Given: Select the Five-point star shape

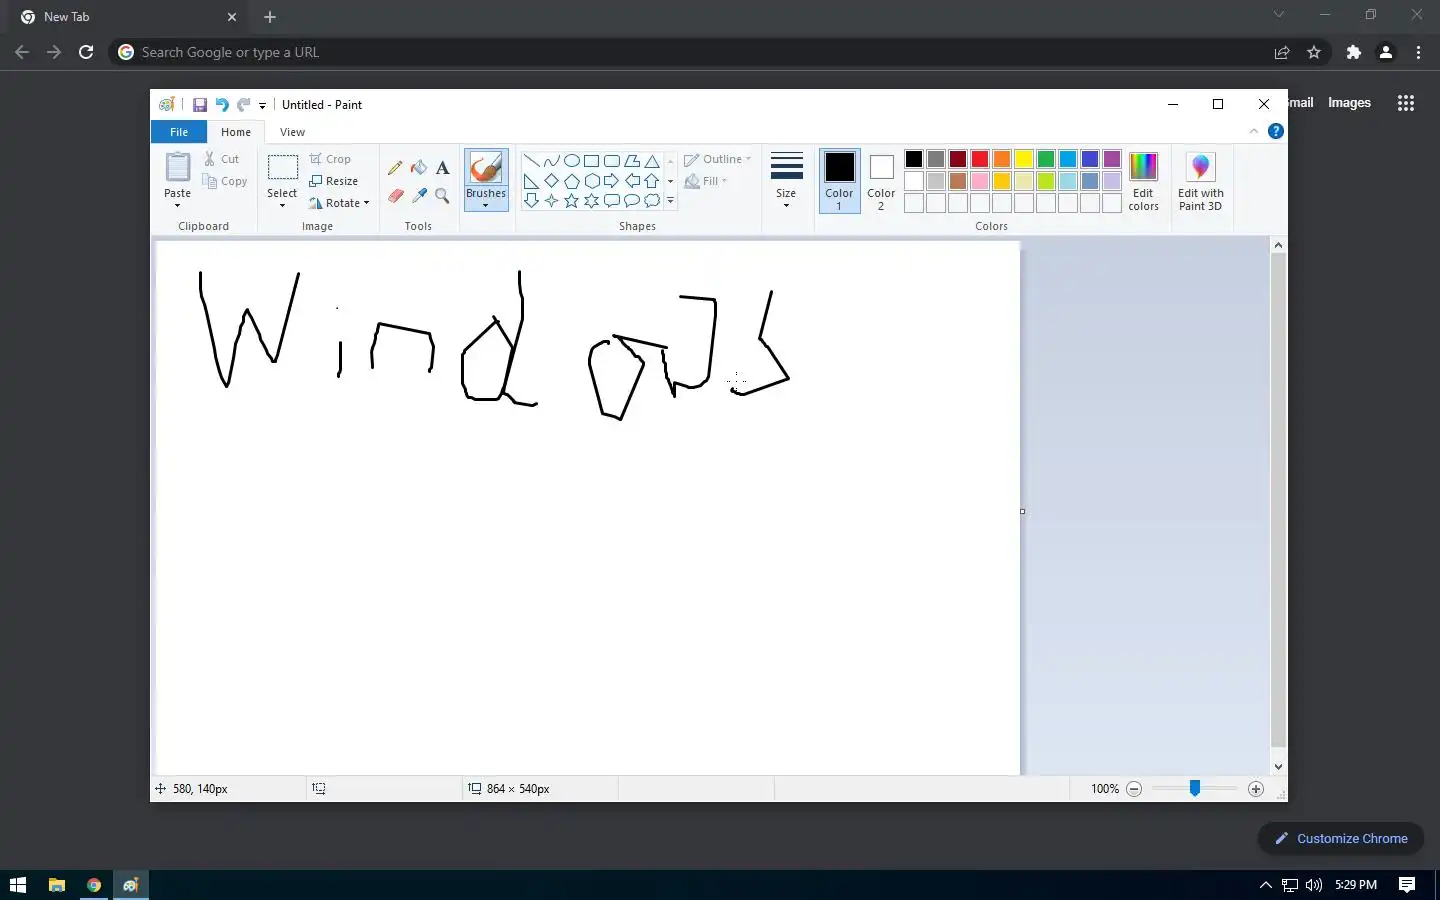Looking at the screenshot, I should click(571, 201).
